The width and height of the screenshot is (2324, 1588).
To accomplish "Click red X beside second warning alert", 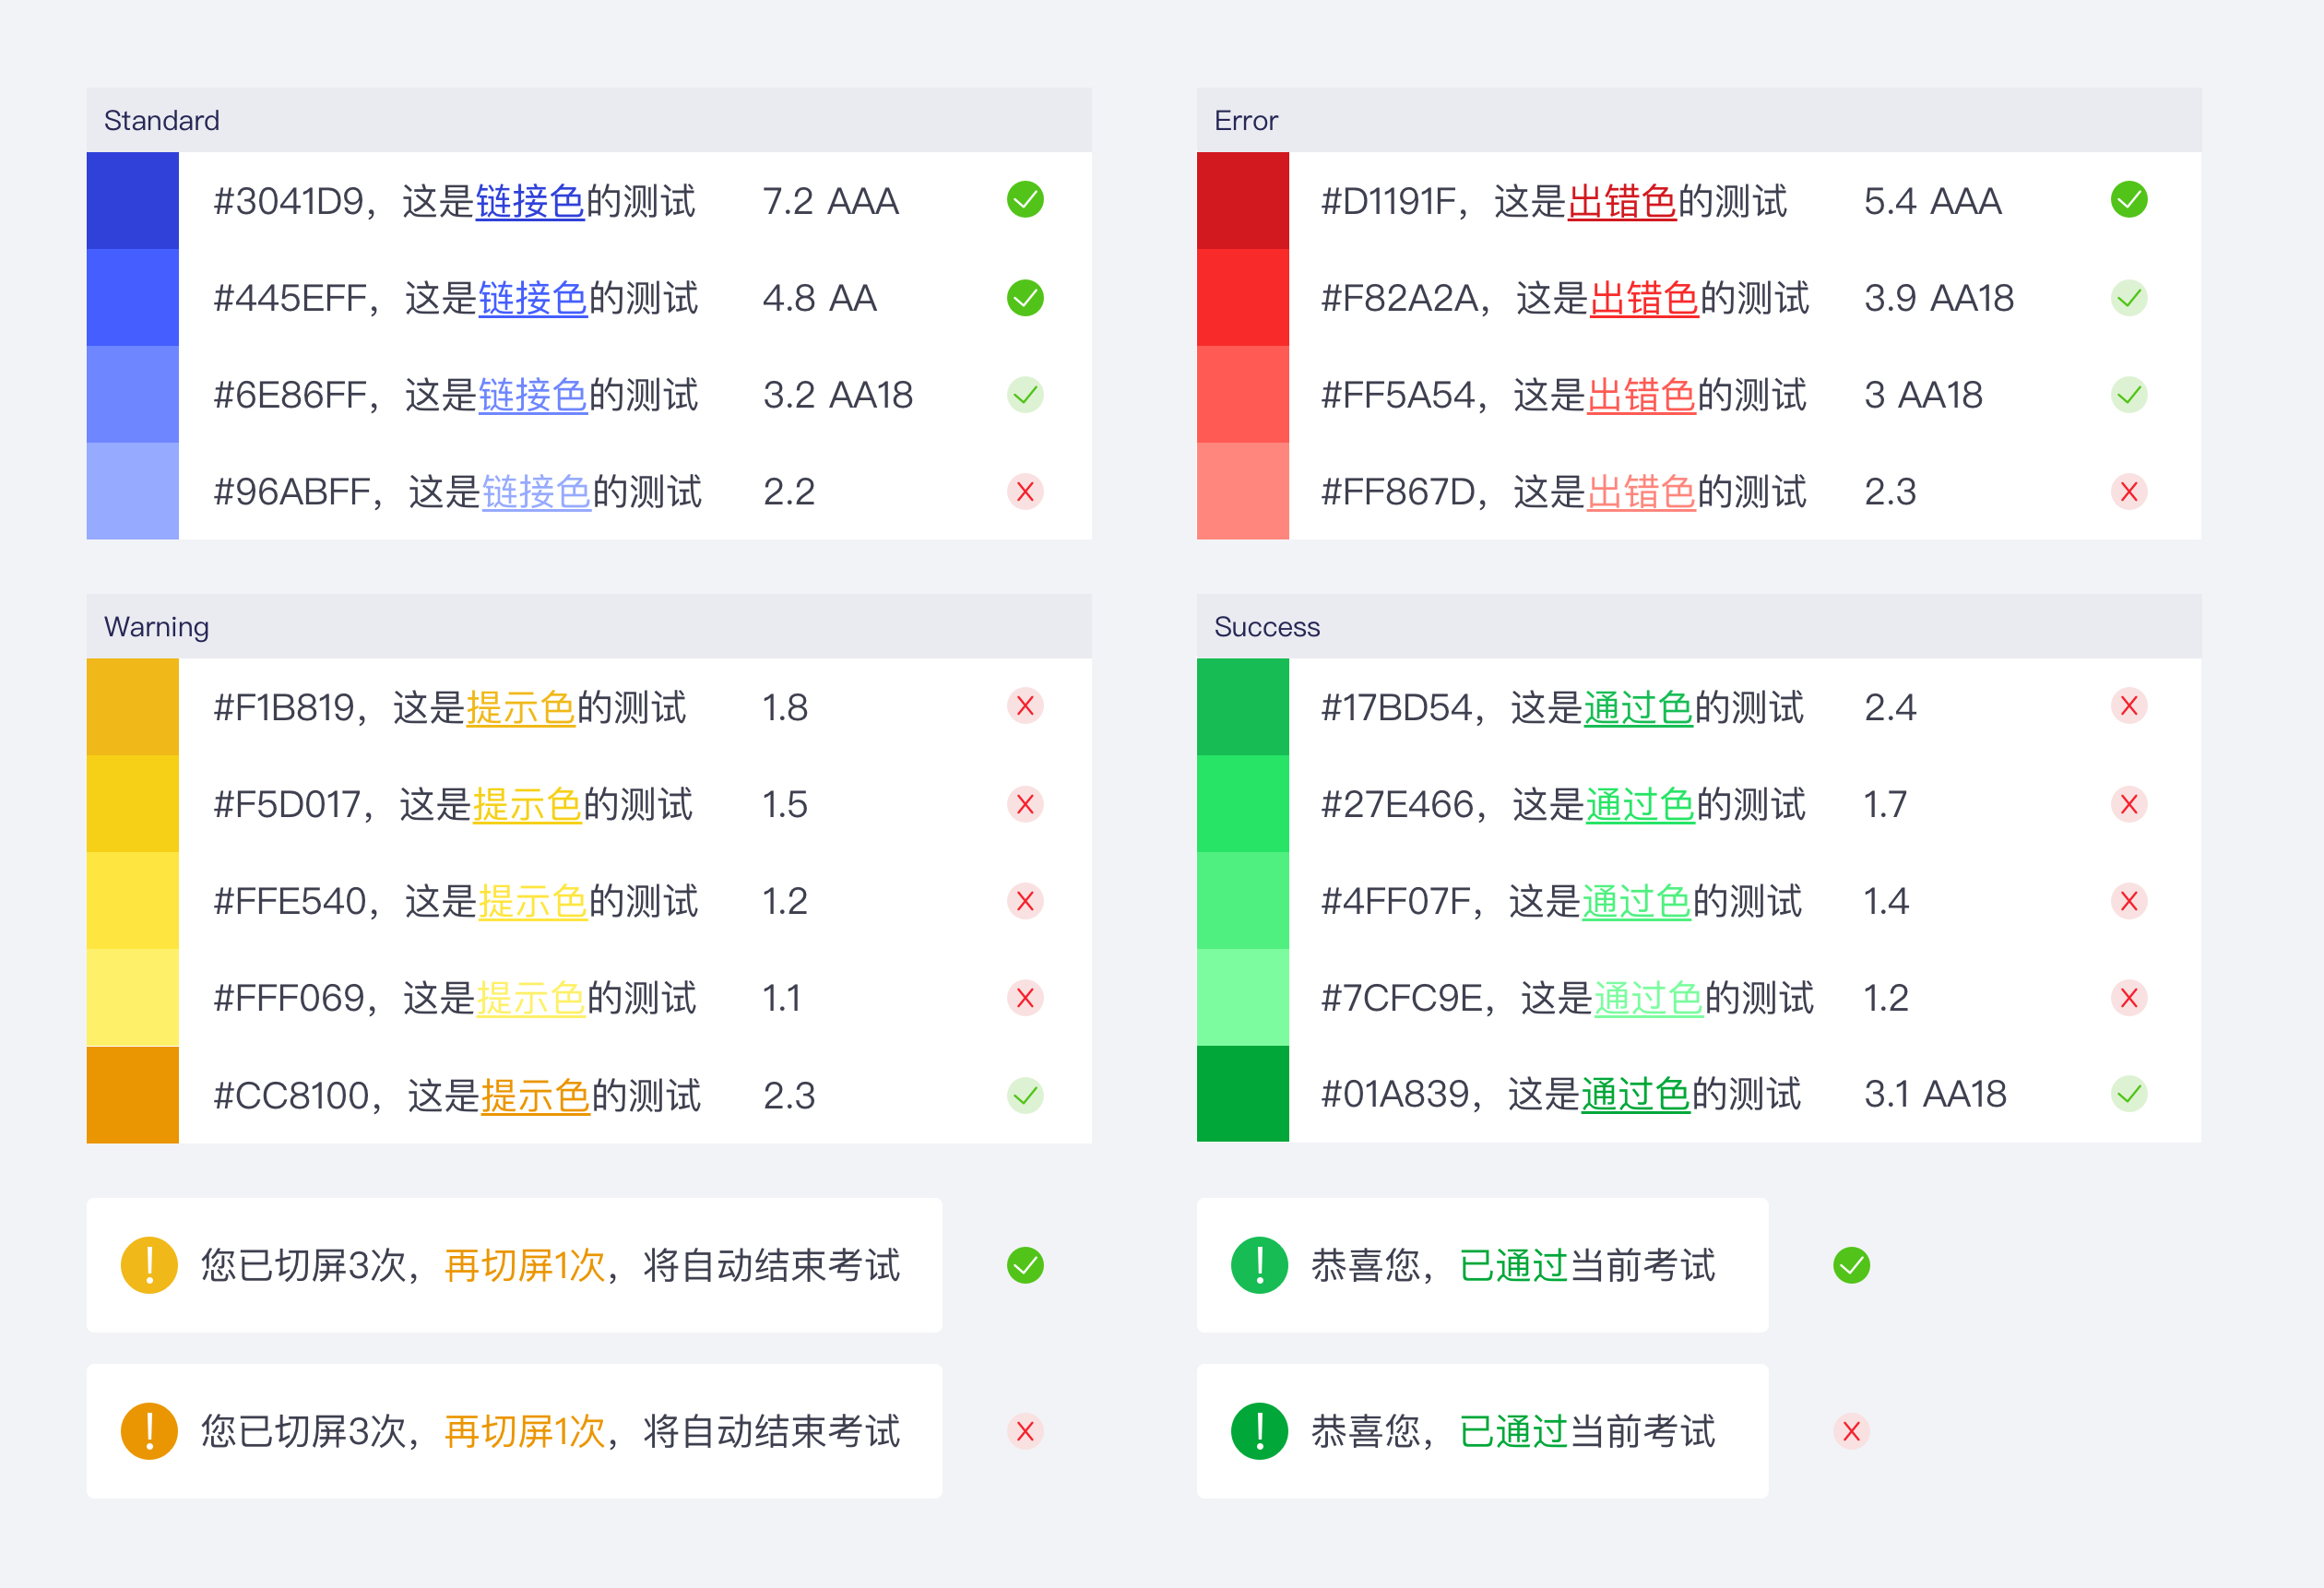I will (x=1025, y=1431).
